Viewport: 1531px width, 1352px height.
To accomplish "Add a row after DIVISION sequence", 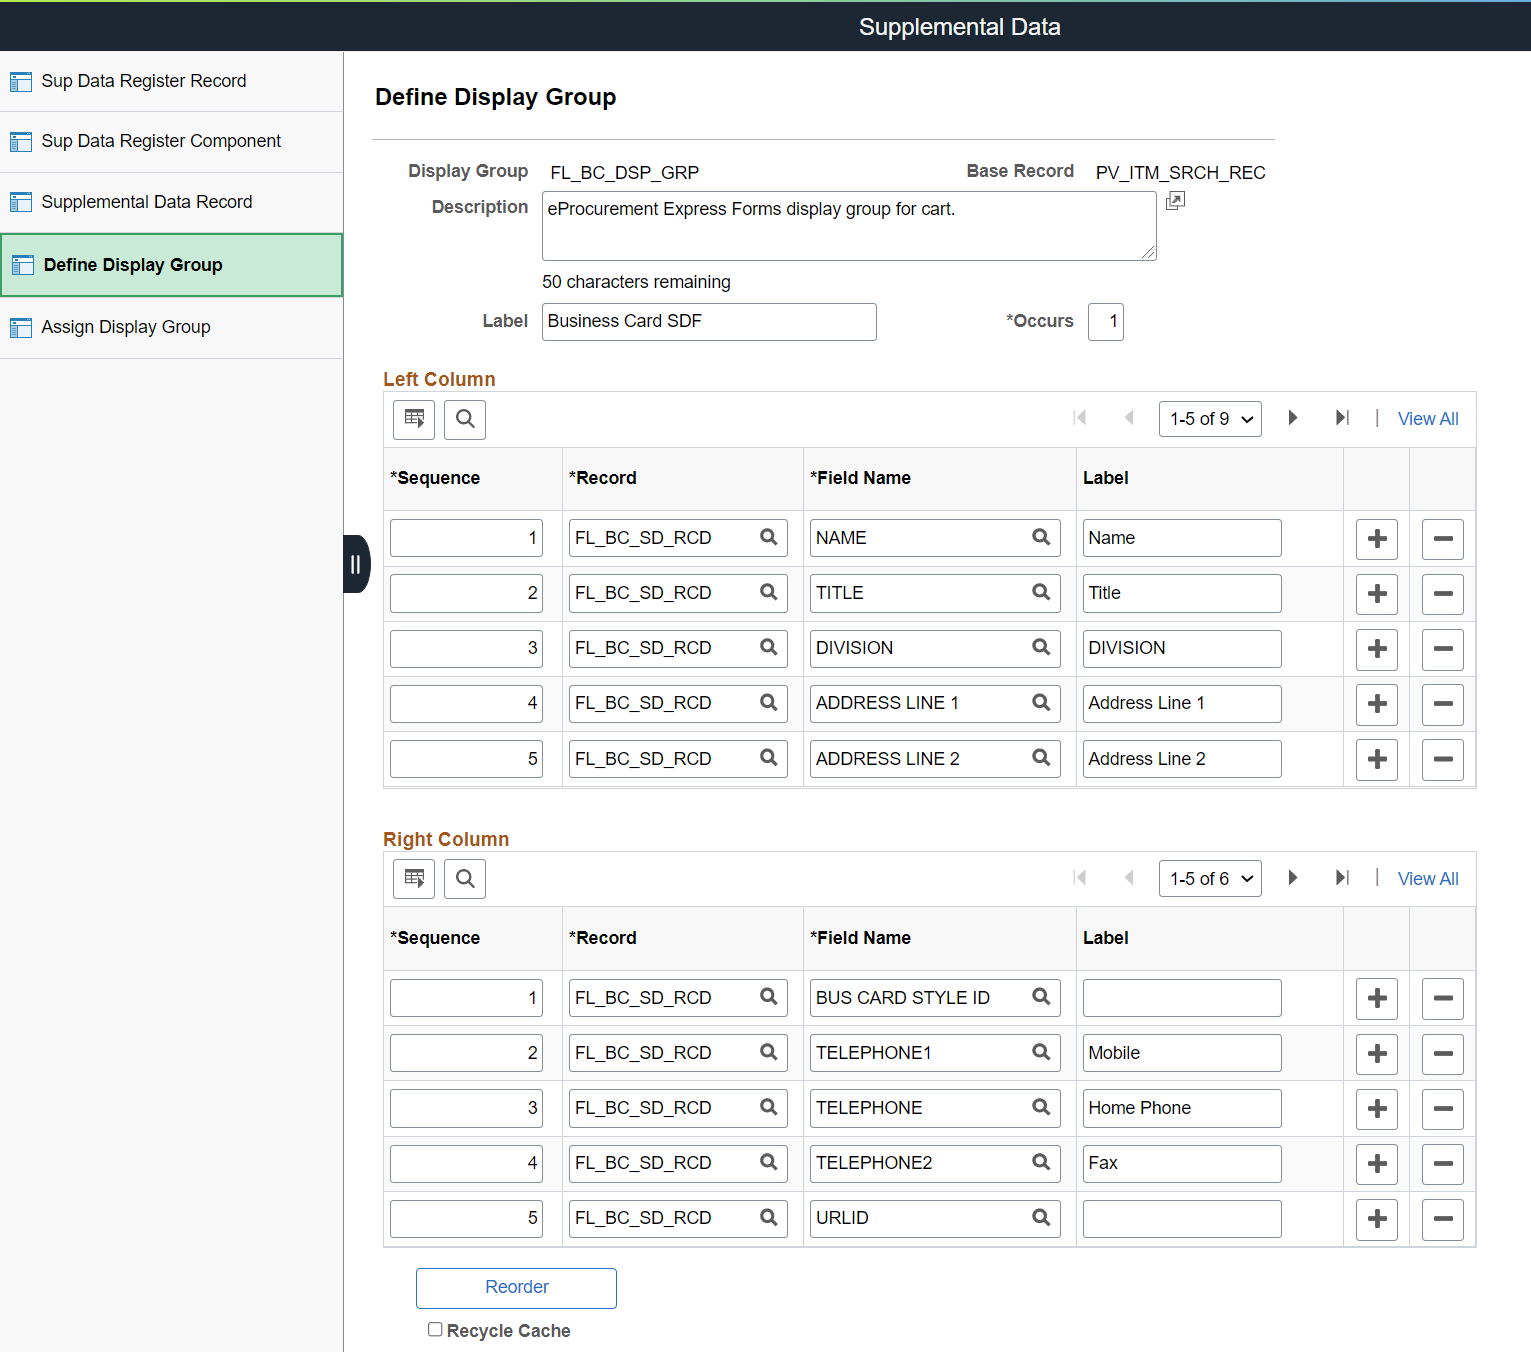I will pos(1377,649).
